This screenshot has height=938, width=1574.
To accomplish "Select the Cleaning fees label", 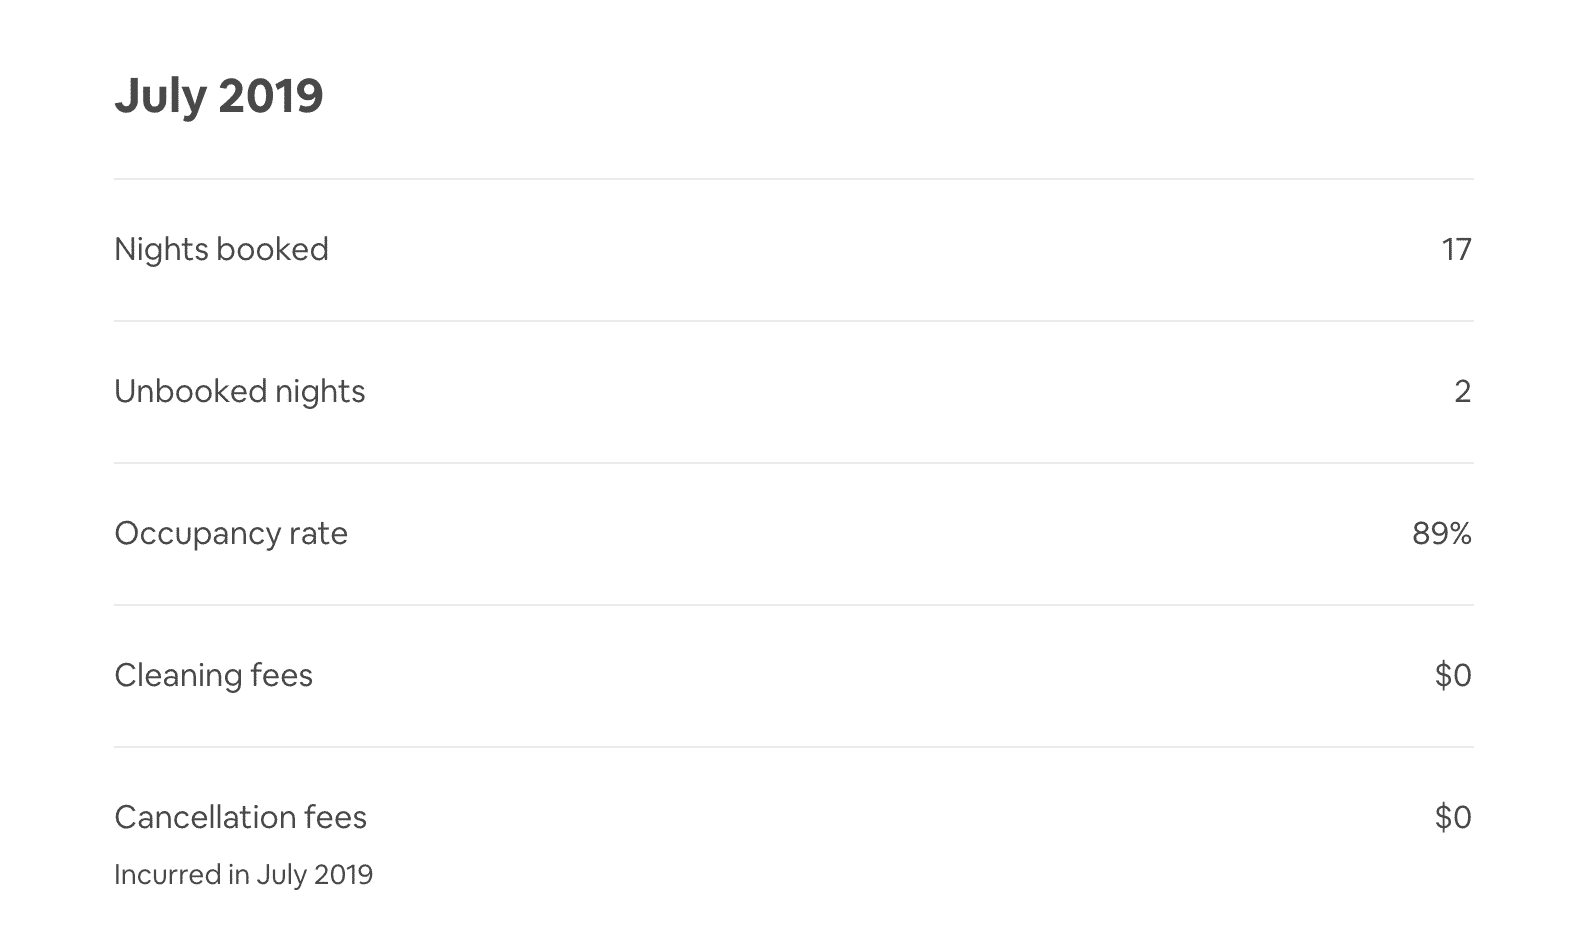I will pos(213,675).
